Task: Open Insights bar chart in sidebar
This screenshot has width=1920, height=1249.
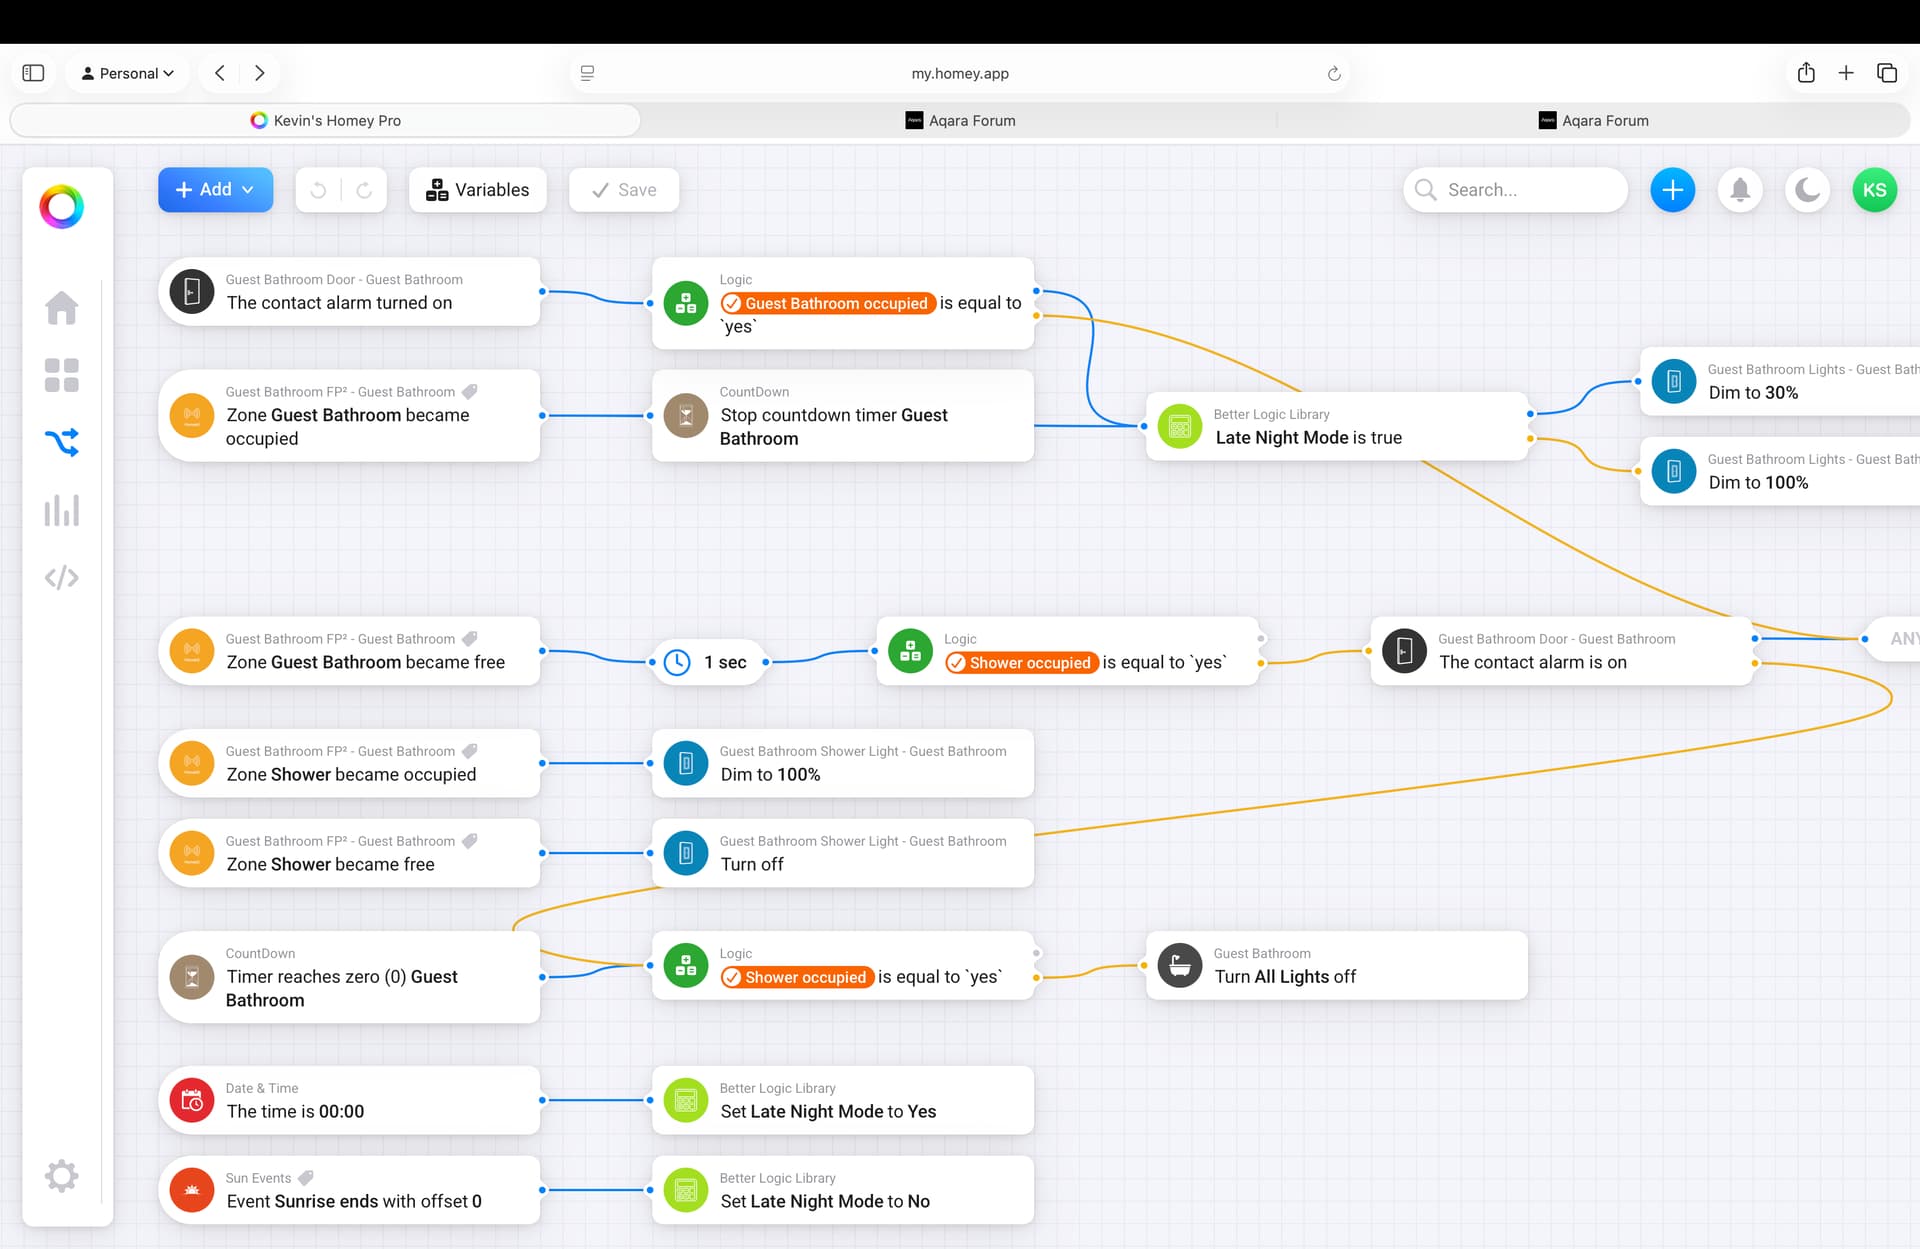Action: tap(61, 510)
